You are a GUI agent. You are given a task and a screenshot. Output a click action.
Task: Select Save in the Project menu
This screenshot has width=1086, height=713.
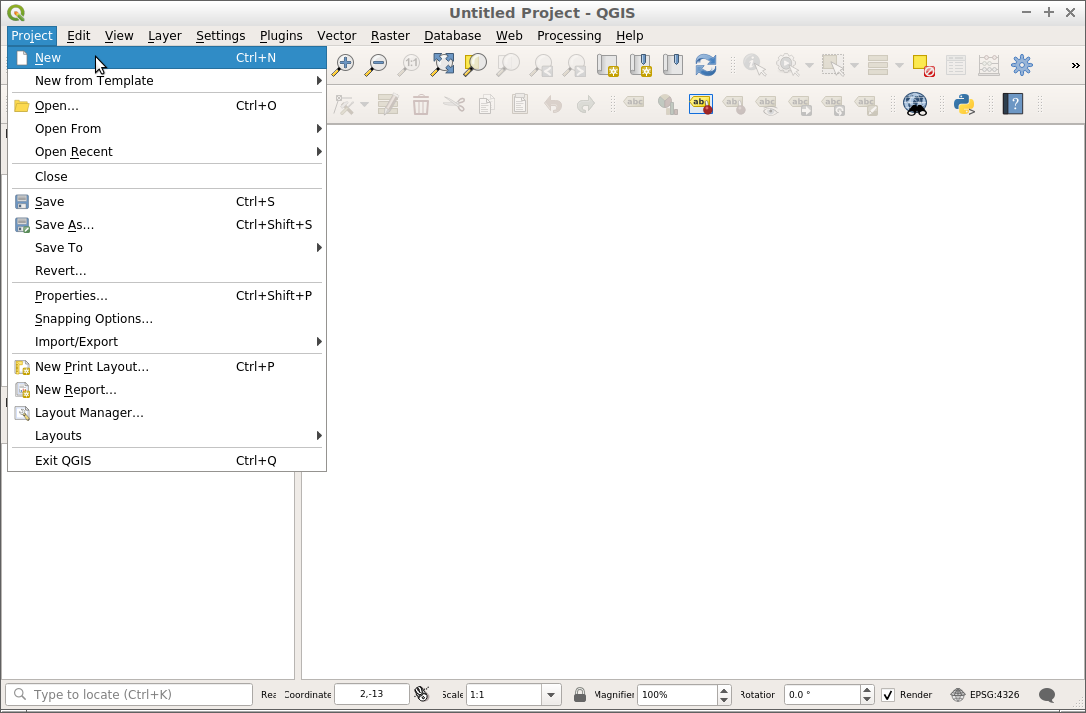coord(167,202)
